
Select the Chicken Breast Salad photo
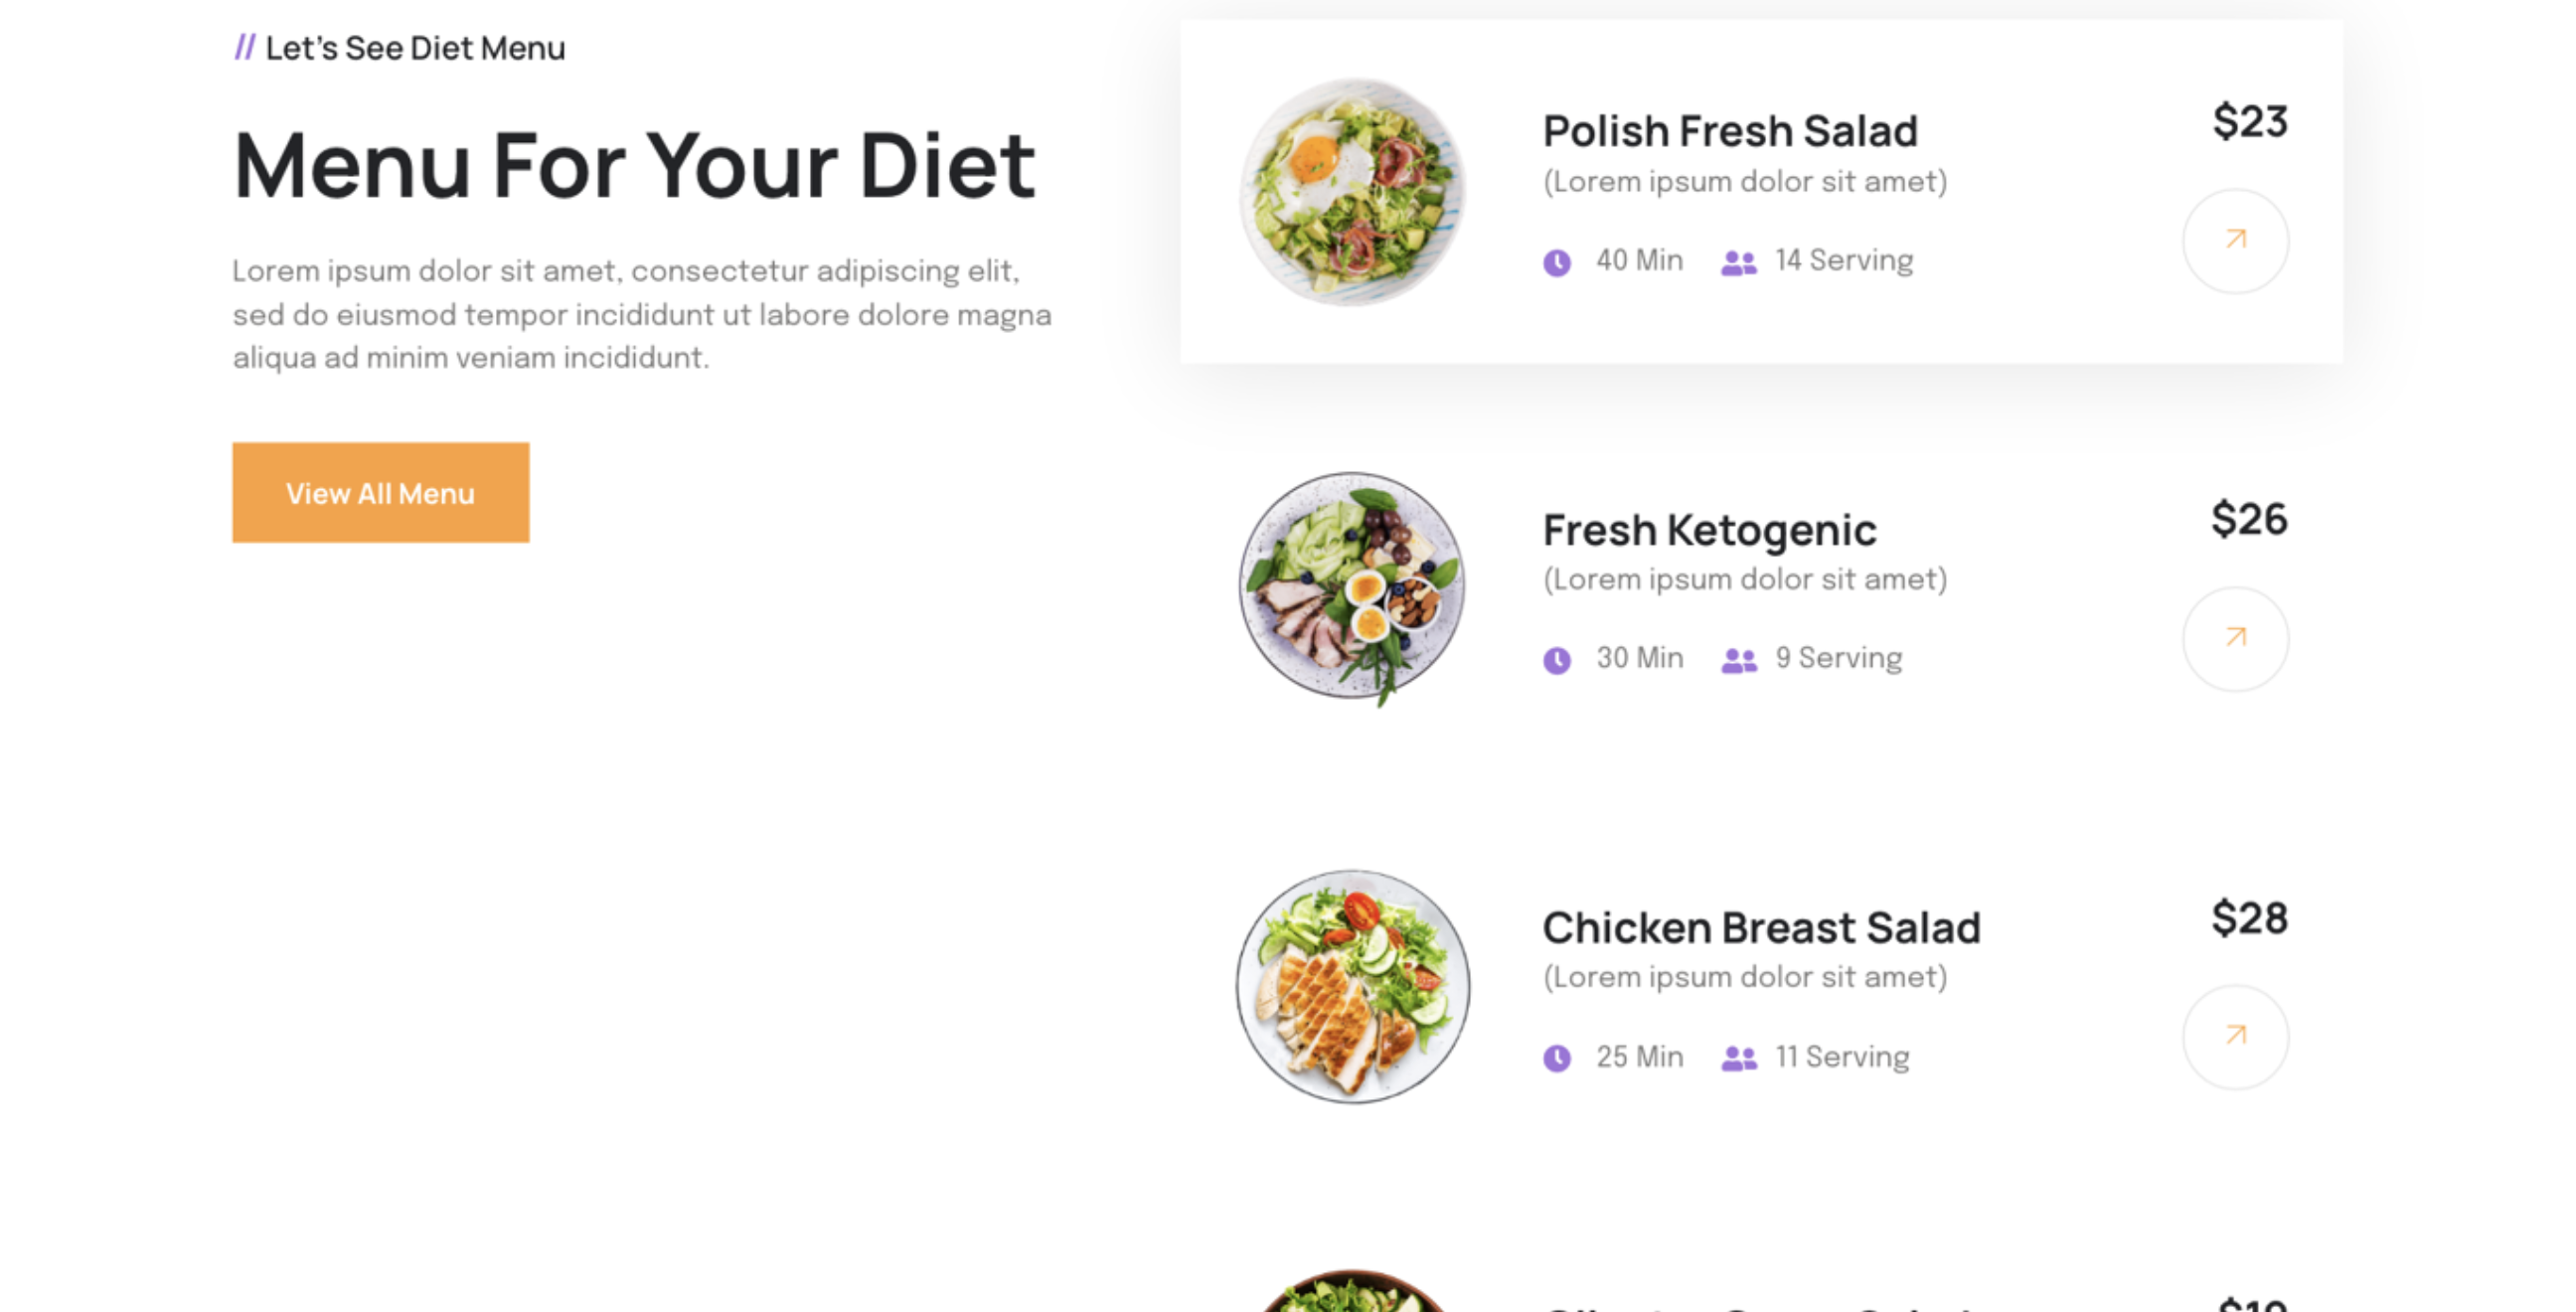coord(1353,987)
